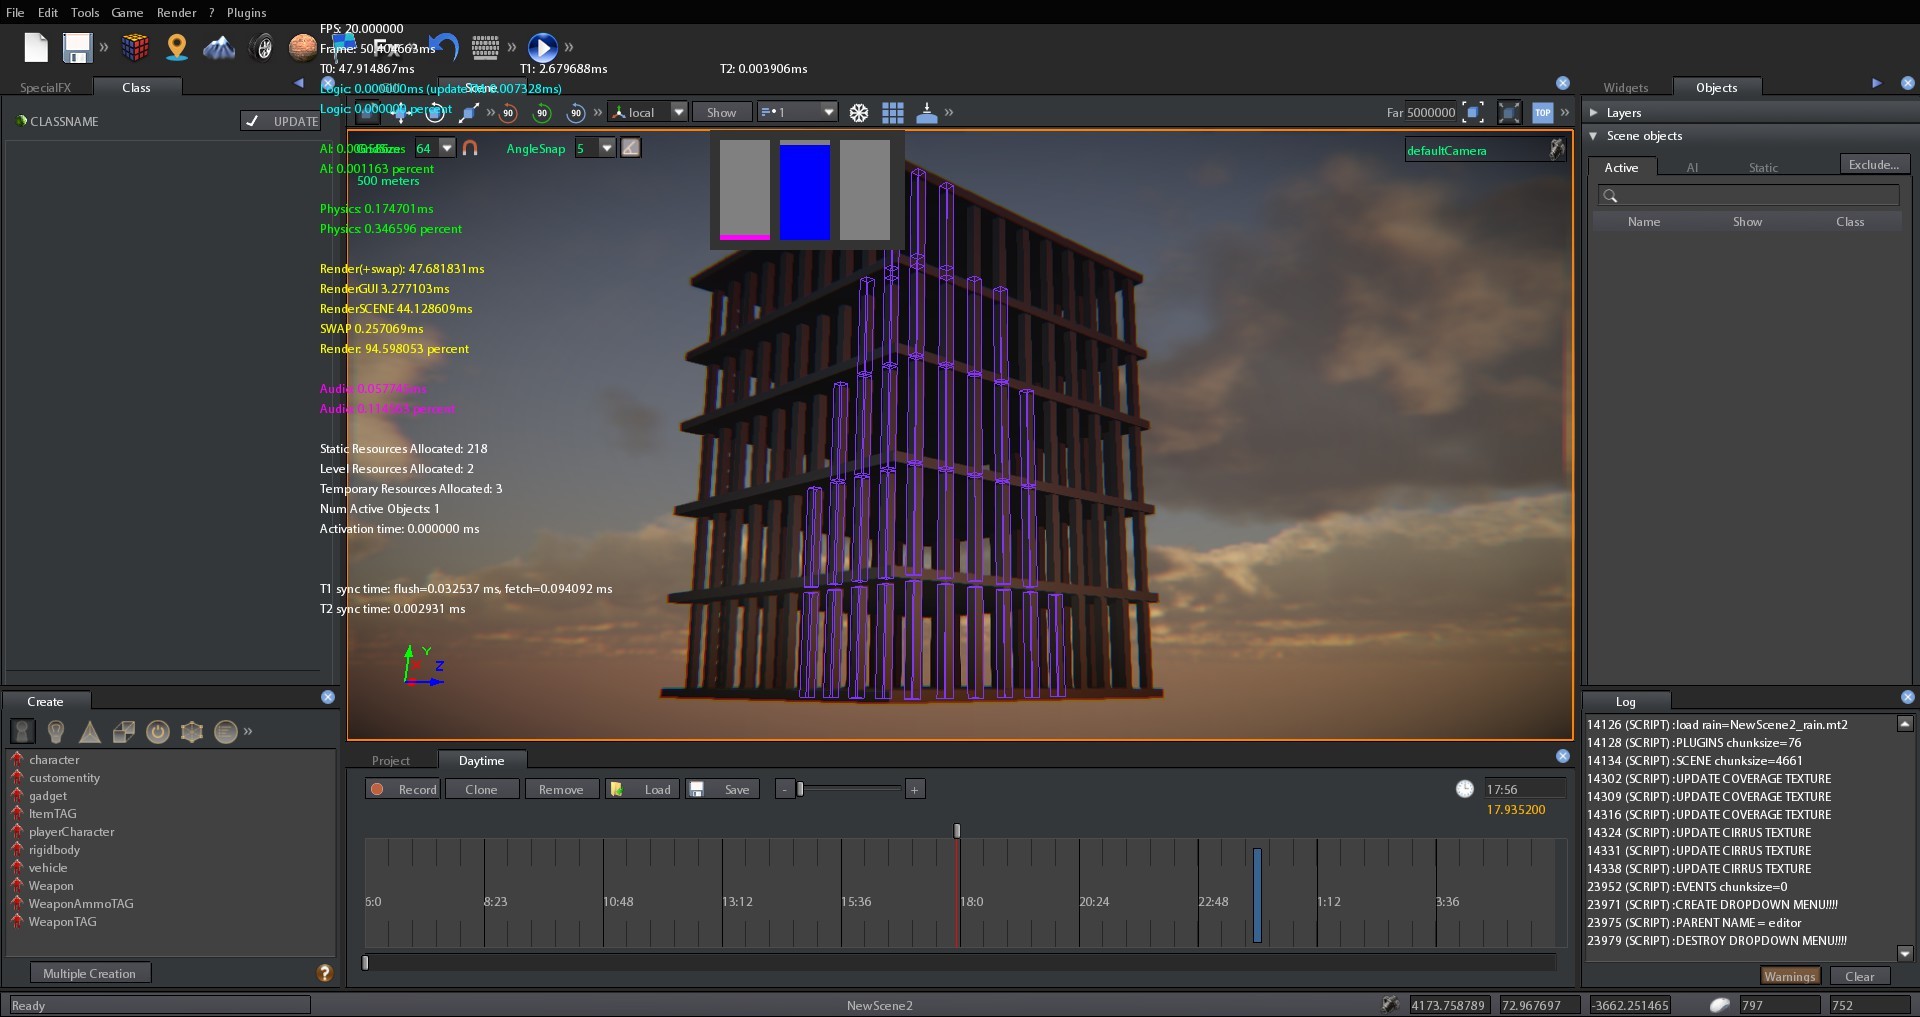Open the Render menu
Viewport: 1920px width, 1017px height.
point(176,12)
